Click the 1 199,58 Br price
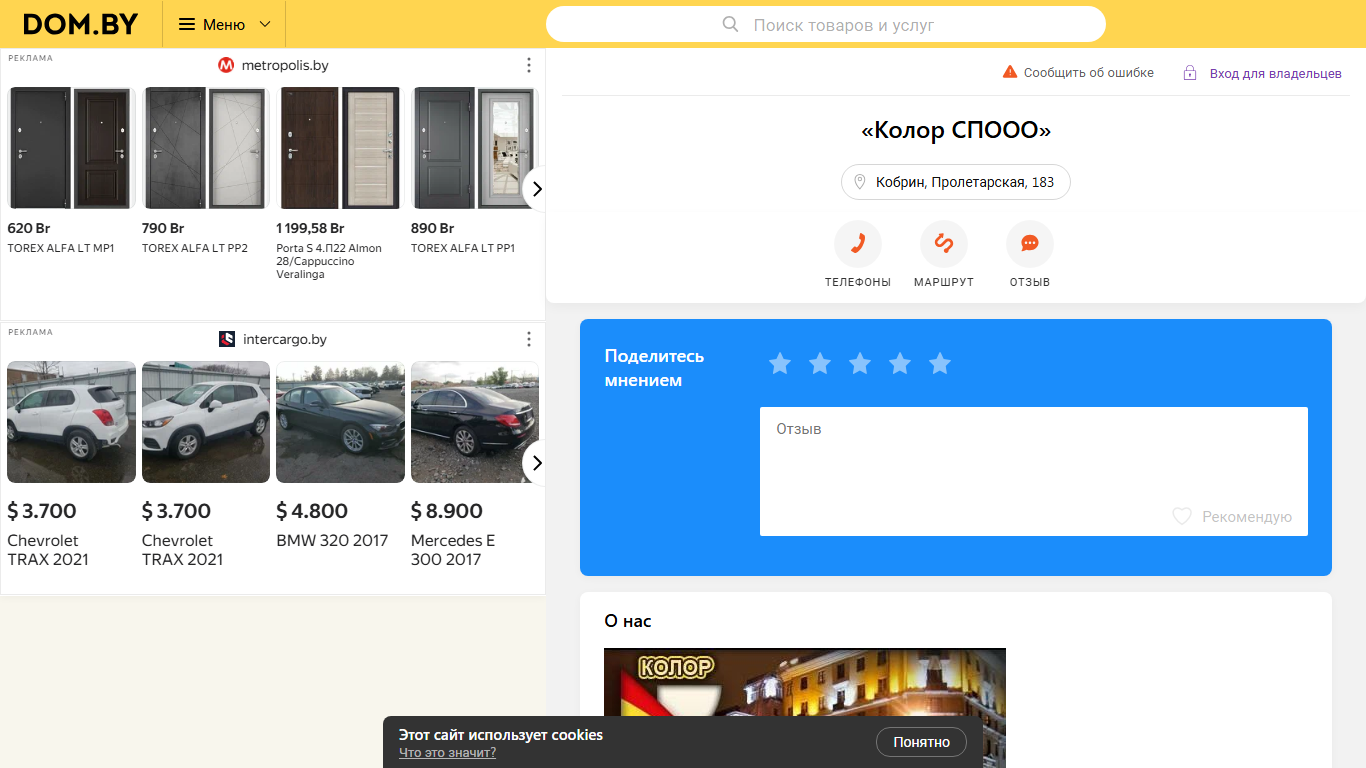Screen dimensions: 1366x768 310,228
